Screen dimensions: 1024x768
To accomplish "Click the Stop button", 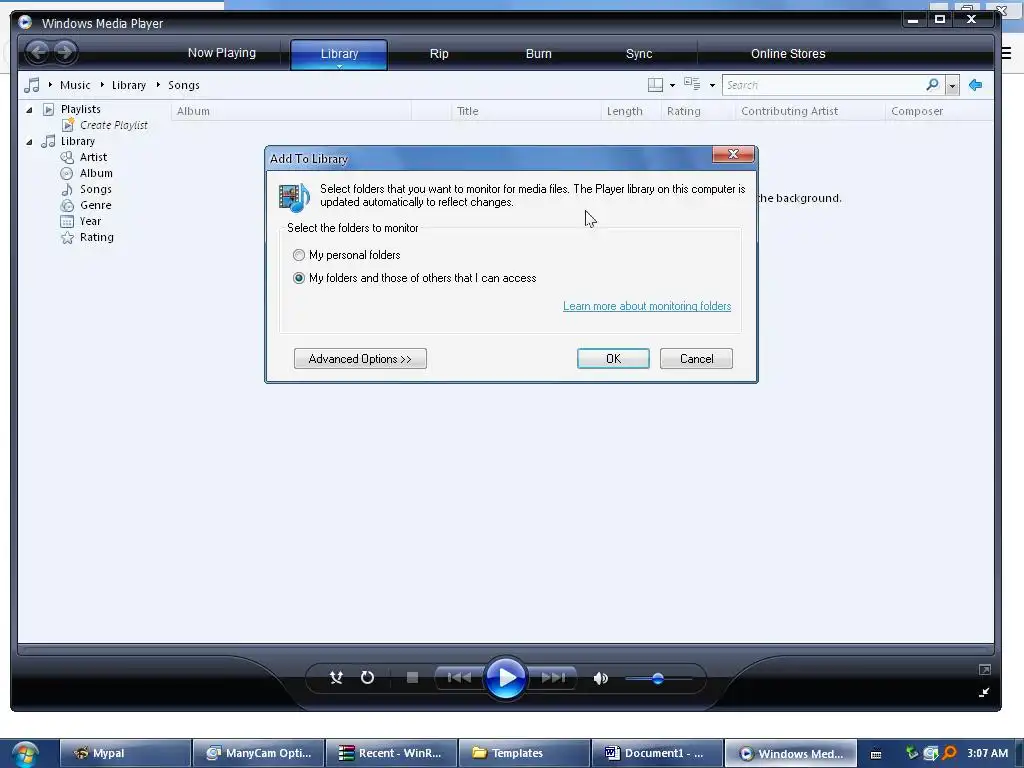I will pos(412,678).
